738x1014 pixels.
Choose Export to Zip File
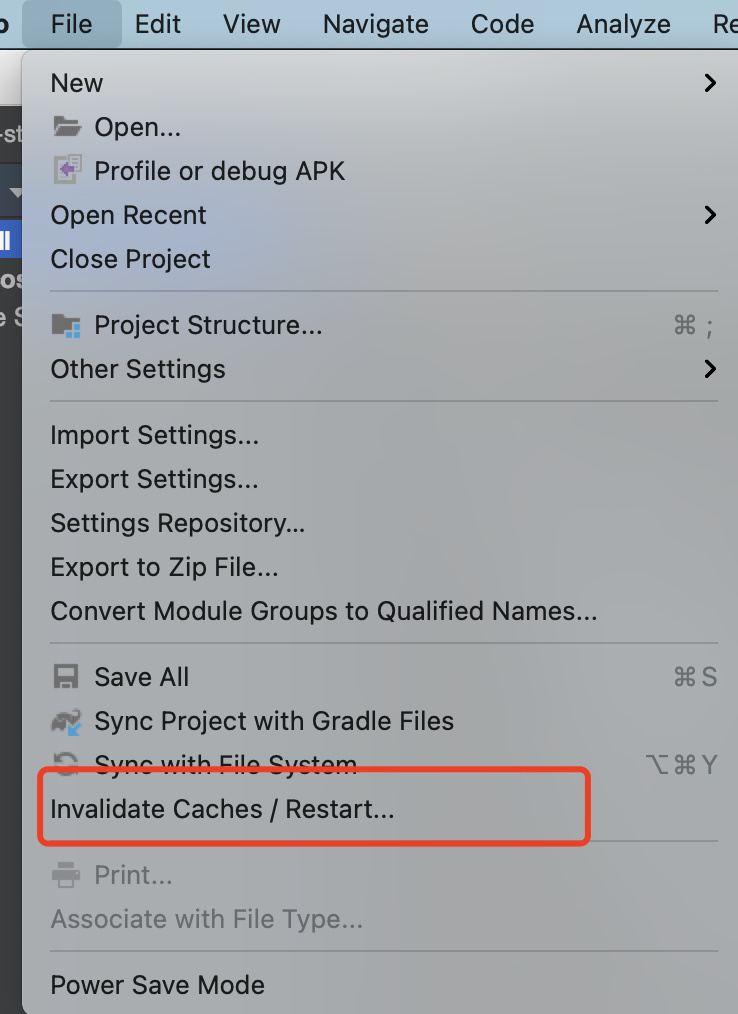[164, 567]
